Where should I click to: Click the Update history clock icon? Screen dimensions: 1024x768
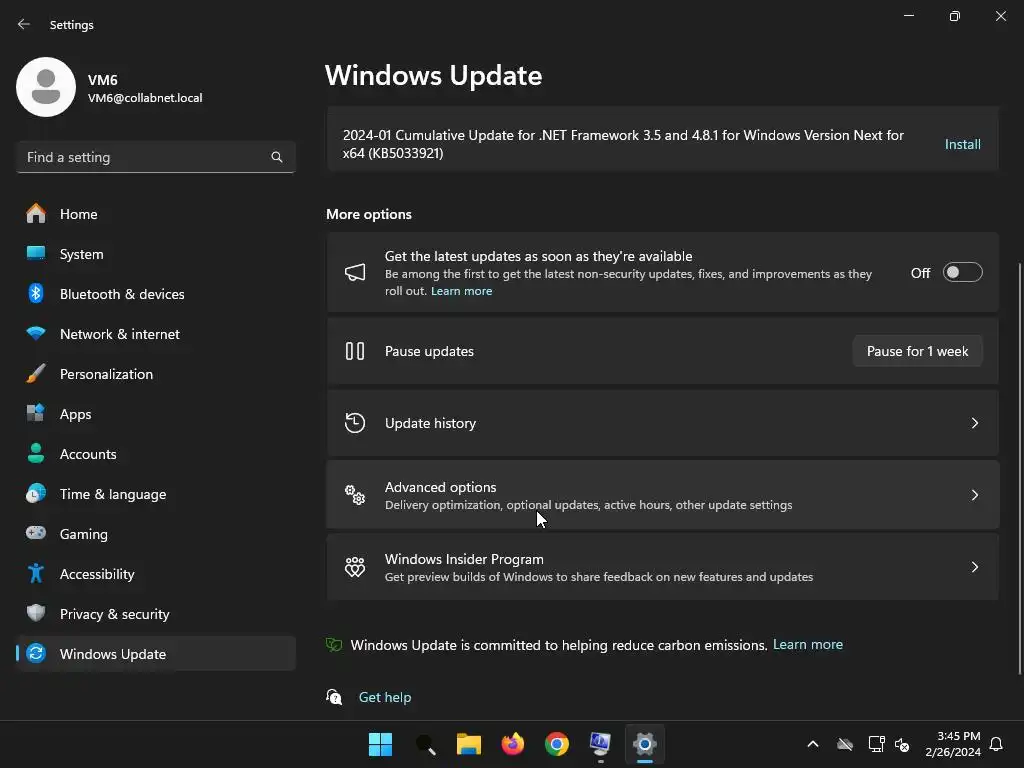[355, 423]
